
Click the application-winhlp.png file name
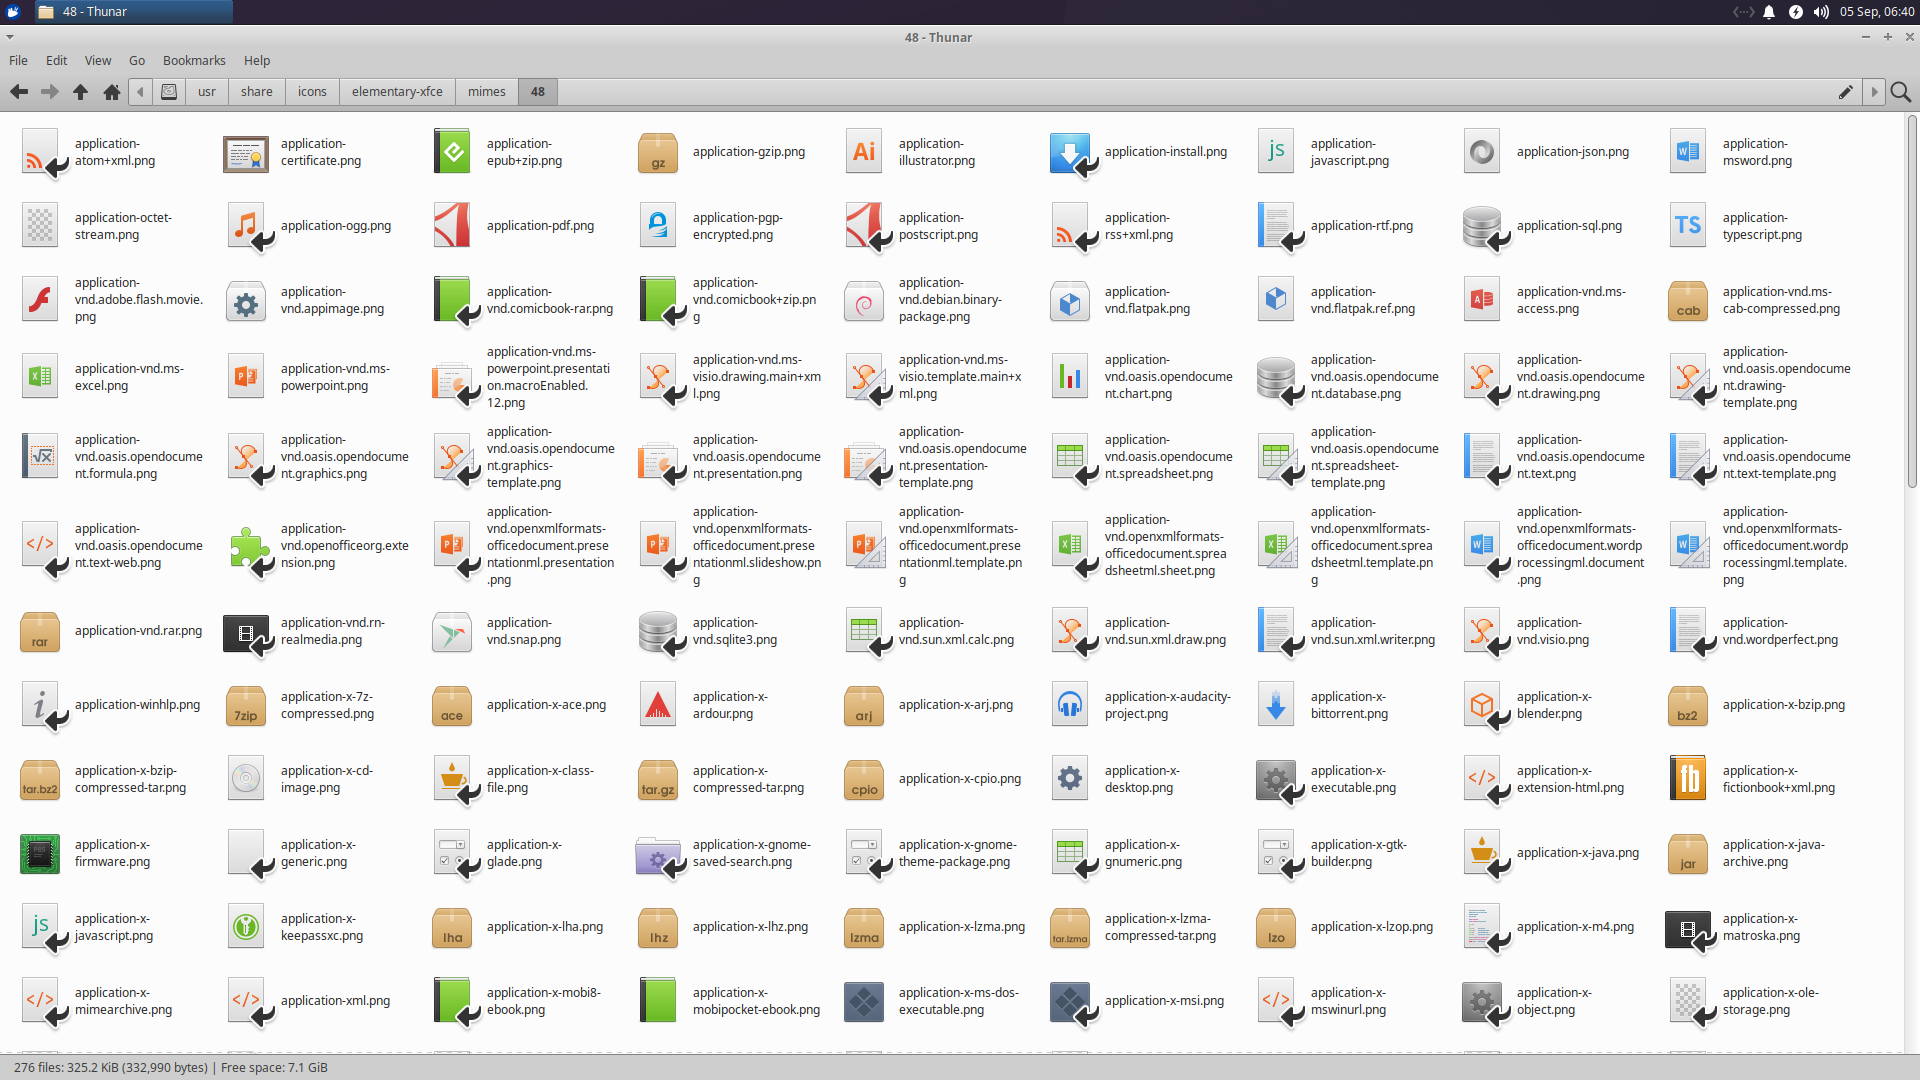pos(137,705)
